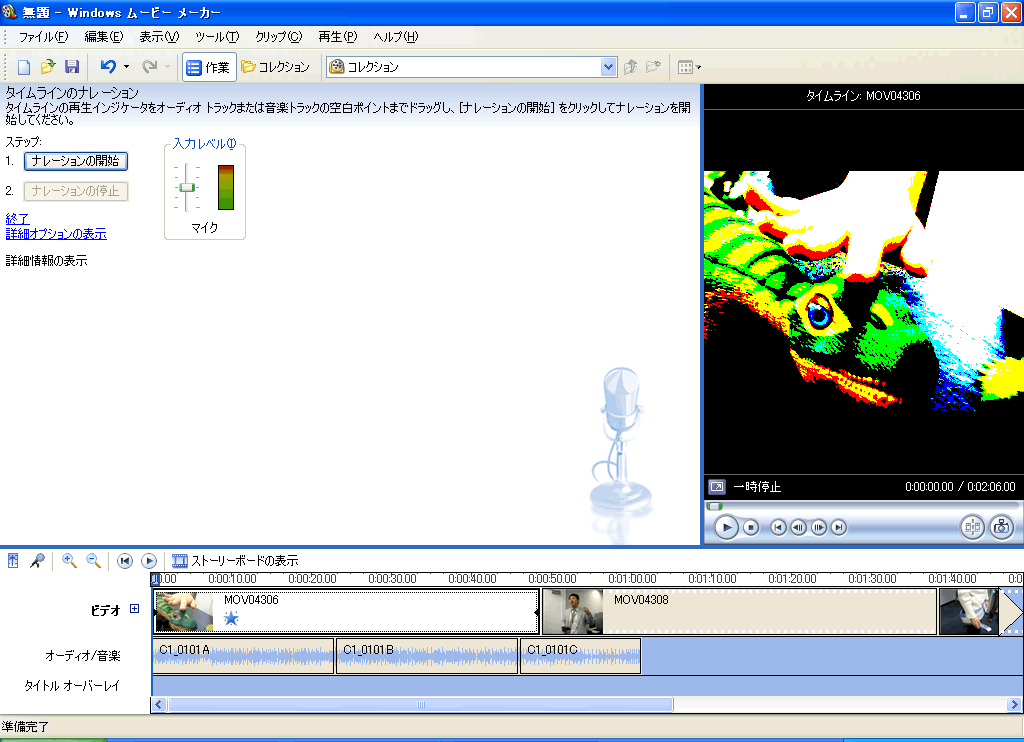Toggle the コレクション collections pane button
The image size is (1024, 742).
tap(275, 67)
